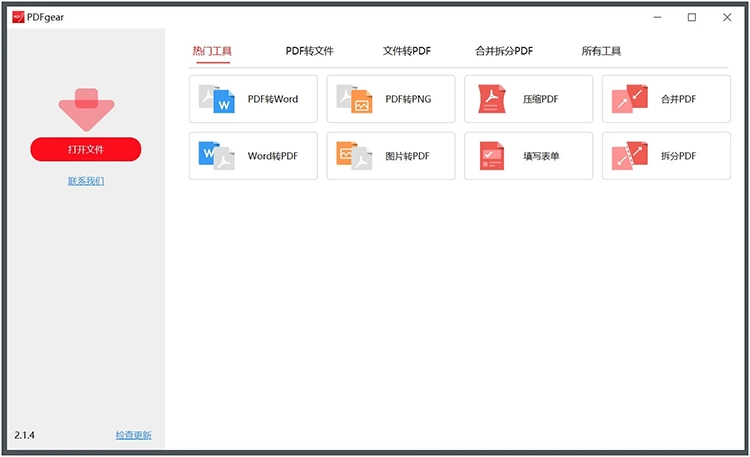Click the Word转PDF tool icon
This screenshot has width=750, height=457.
216,156
